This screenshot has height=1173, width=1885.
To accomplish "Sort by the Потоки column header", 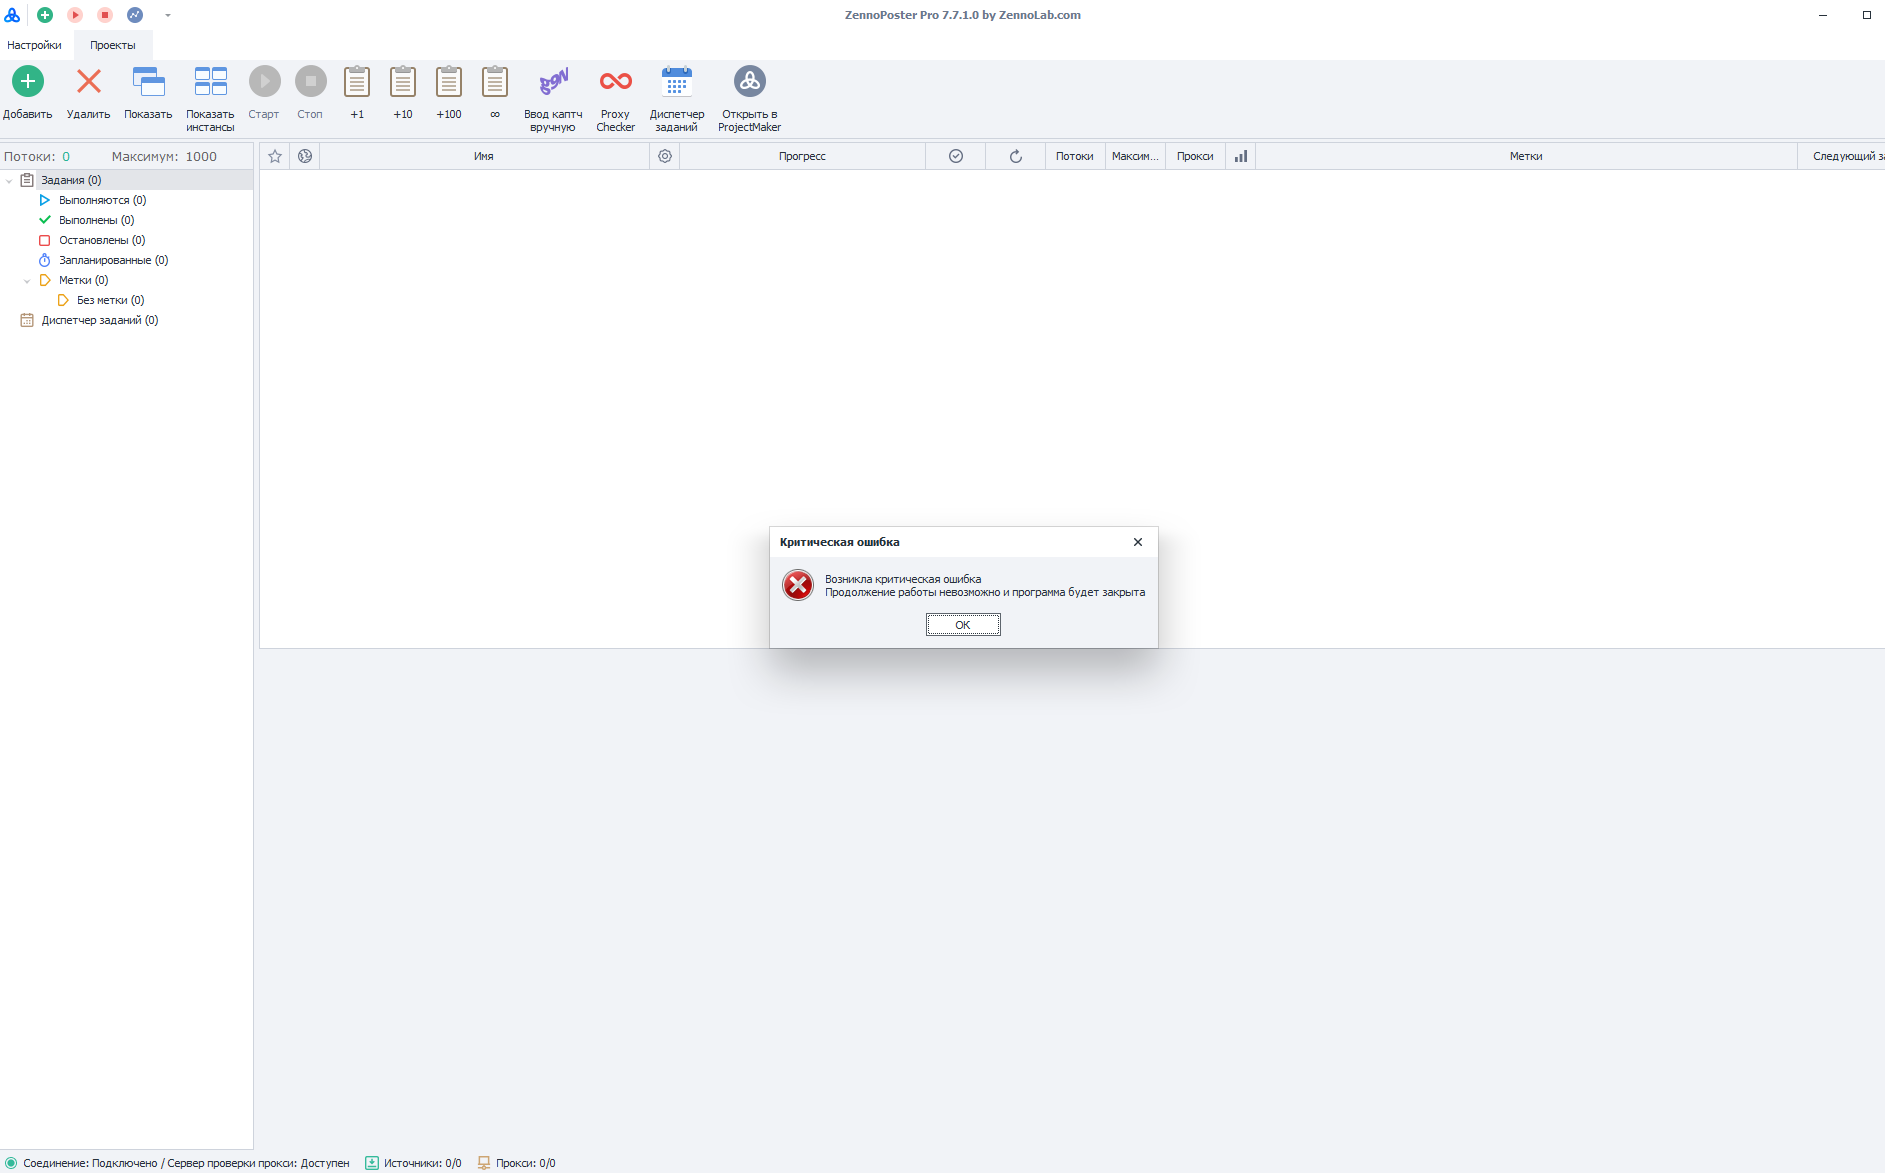I will point(1075,156).
